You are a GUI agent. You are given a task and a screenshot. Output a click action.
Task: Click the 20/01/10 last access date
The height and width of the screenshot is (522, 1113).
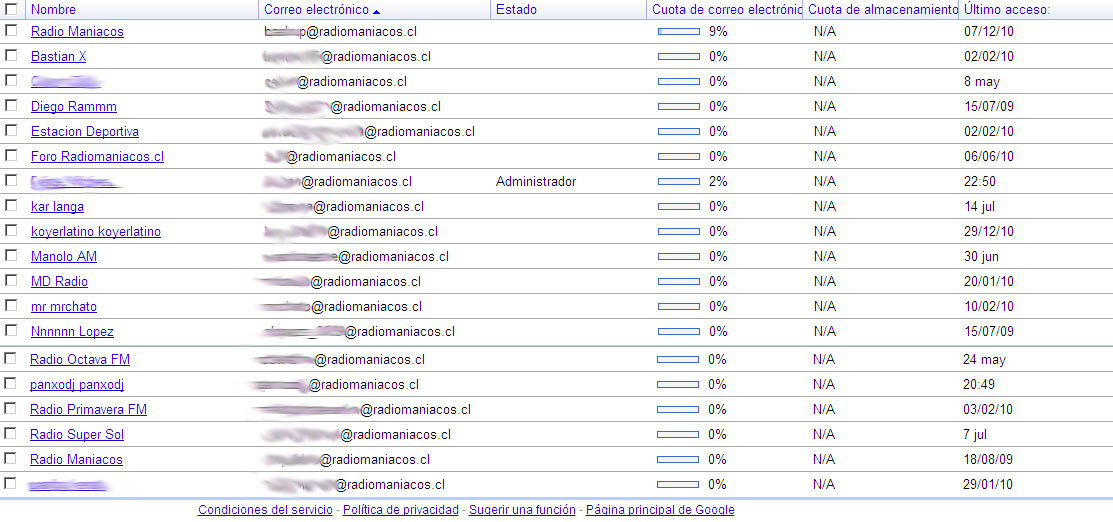pos(989,281)
